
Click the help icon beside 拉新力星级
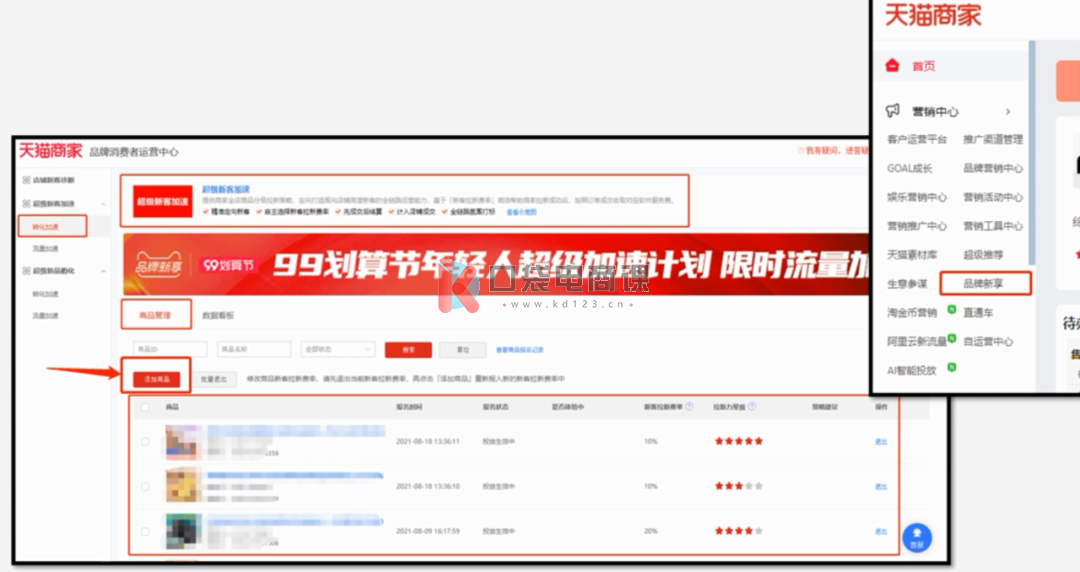click(x=751, y=407)
